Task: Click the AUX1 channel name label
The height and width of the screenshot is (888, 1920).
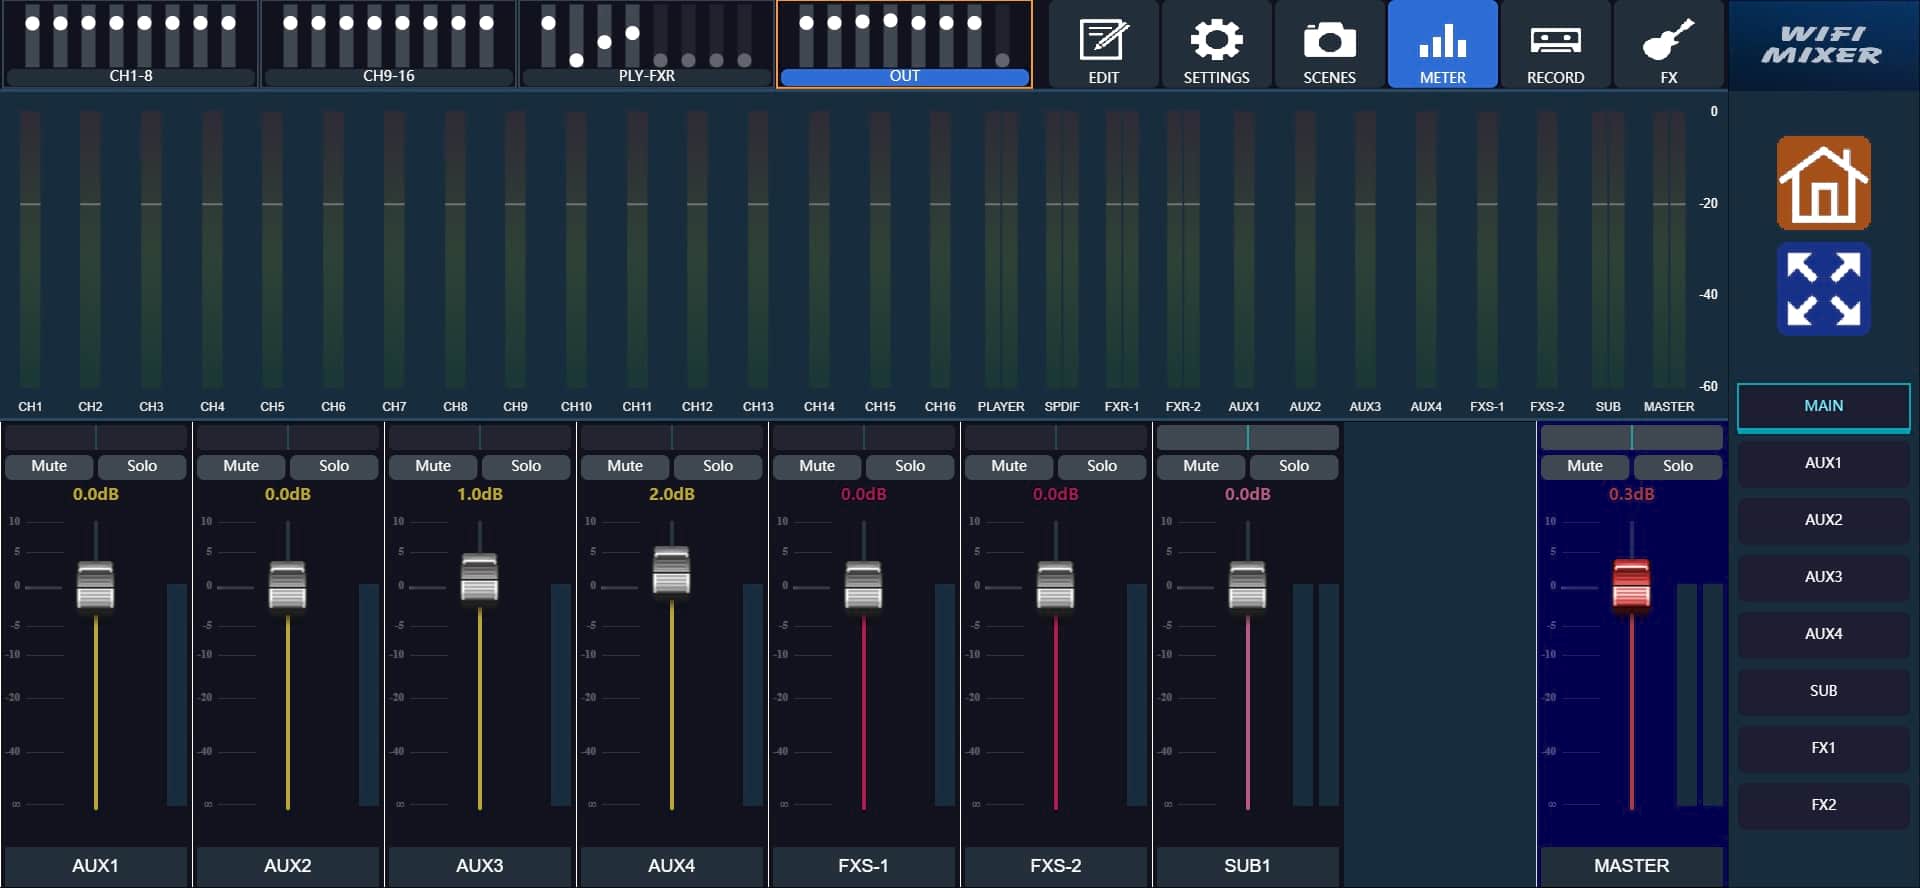Action: (96, 866)
